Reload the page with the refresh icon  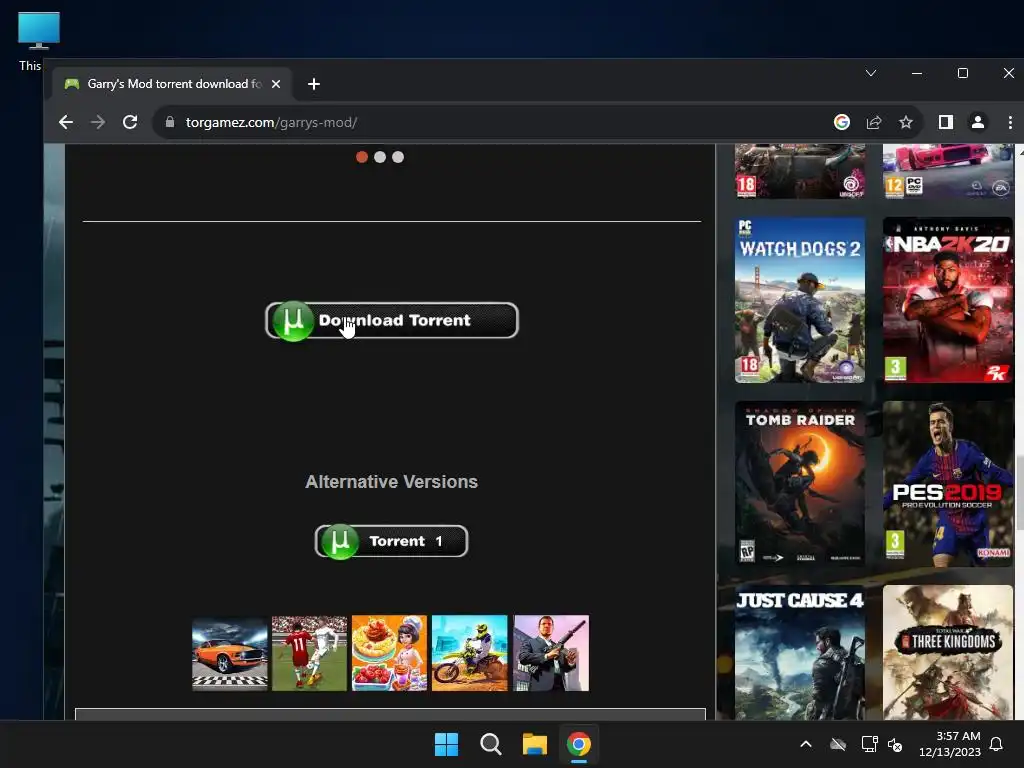pos(130,122)
